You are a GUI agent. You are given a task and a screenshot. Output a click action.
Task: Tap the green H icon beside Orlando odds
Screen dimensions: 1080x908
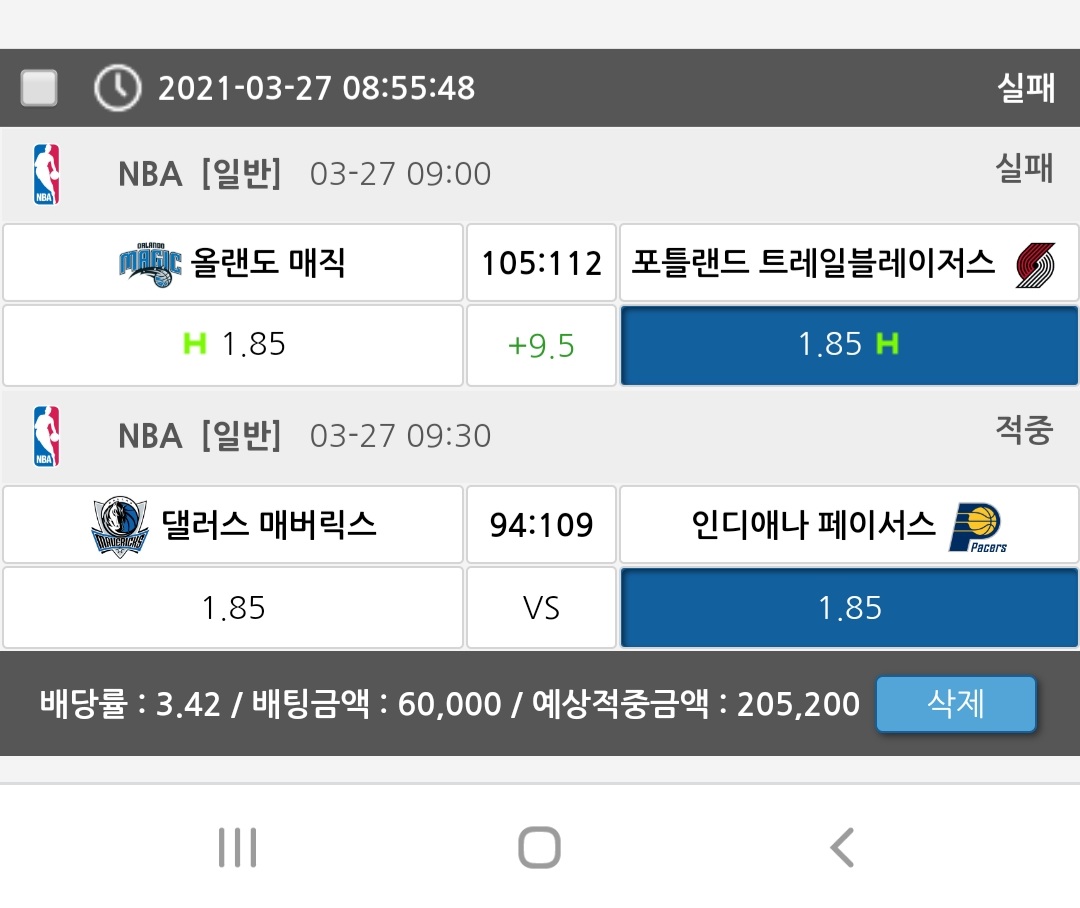[194, 344]
